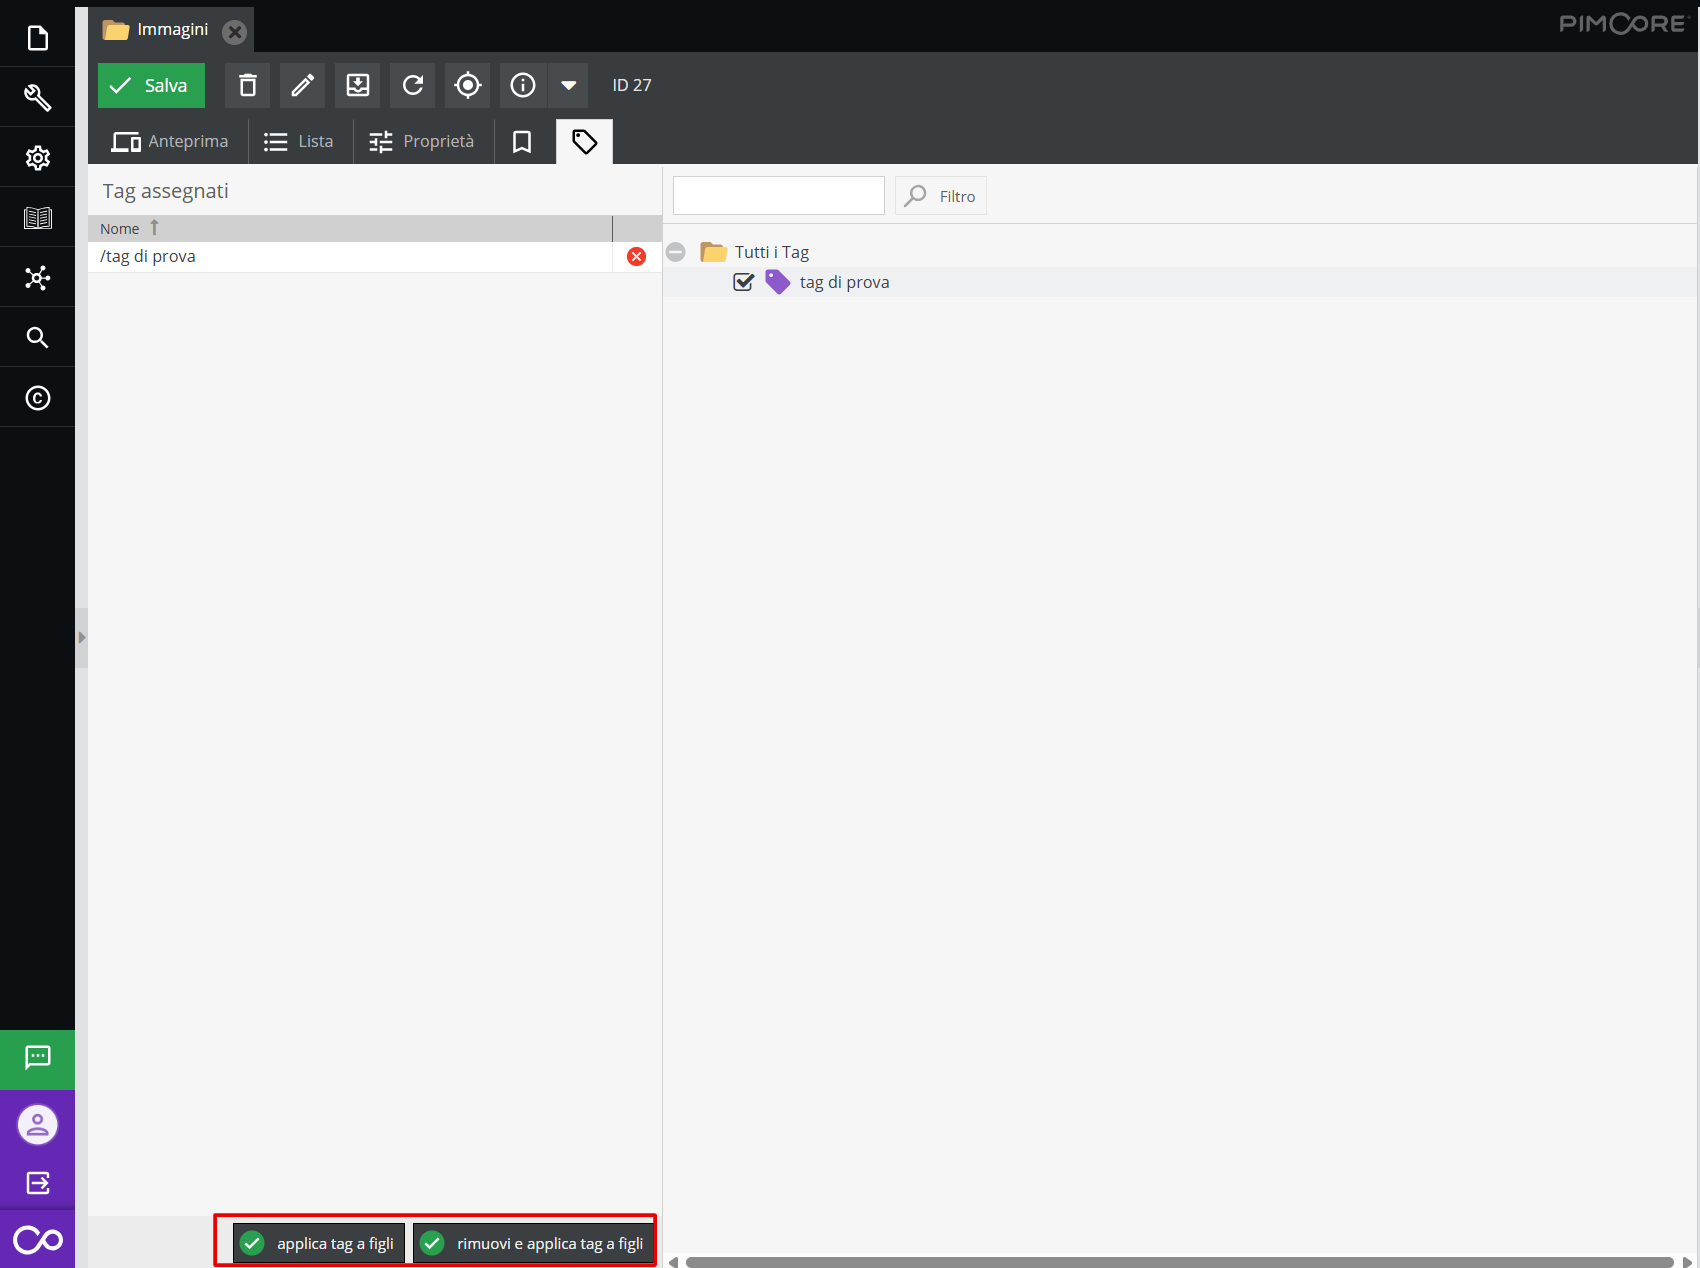Image resolution: width=1700 pixels, height=1268 pixels.
Task: Uncheck the 'tag di prova' checkbox
Action: [743, 282]
